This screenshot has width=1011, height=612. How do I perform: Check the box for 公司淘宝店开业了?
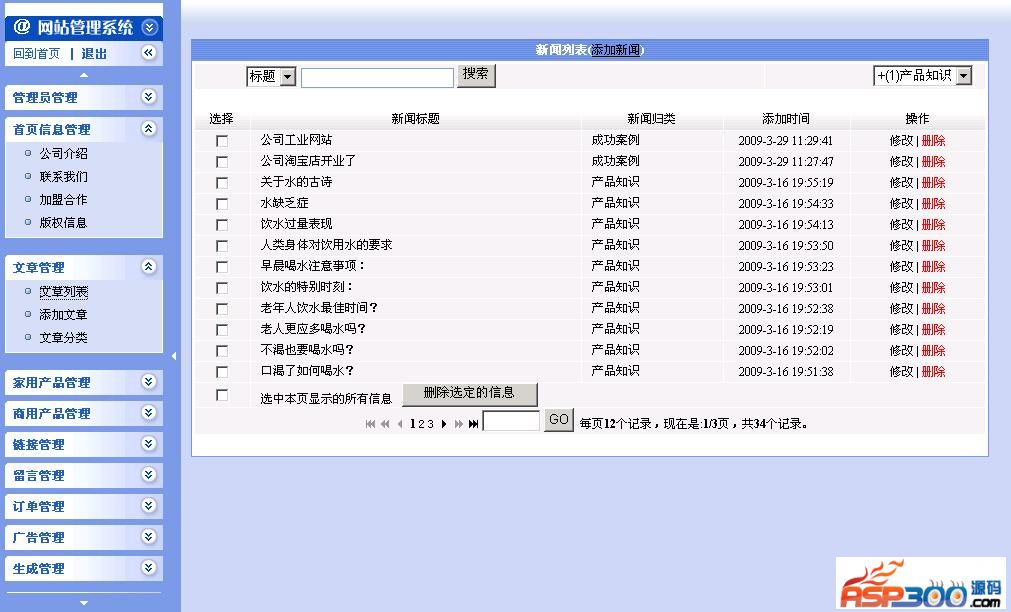point(222,162)
